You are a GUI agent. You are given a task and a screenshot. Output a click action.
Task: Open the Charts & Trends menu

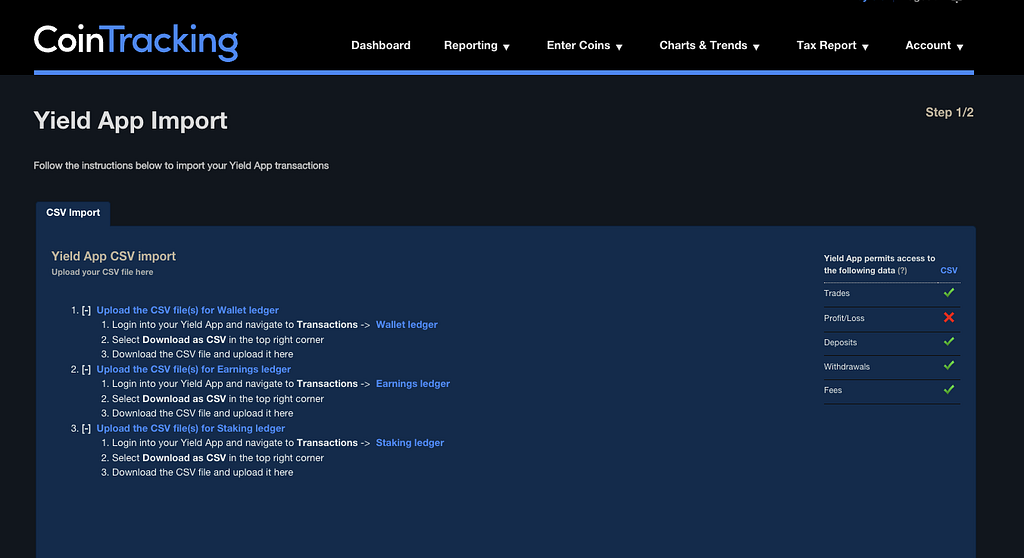[709, 45]
